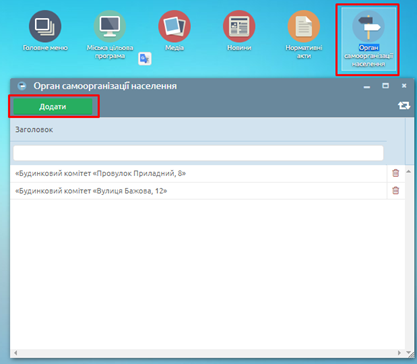Screen dimensions: 417x364
Task: Maximize the Орган самоорганізації населення window
Action: pyautogui.click(x=386, y=86)
